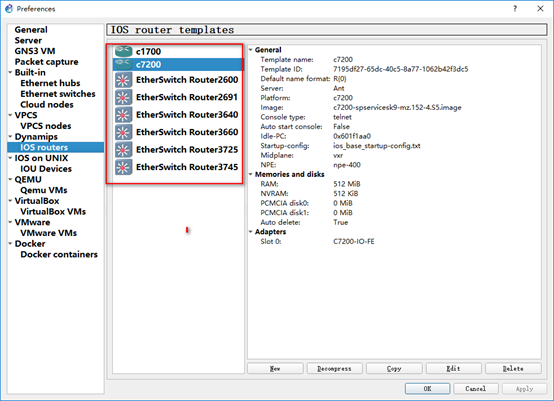Edit the selected c7200 template
This screenshot has height=401, width=554.
454,368
